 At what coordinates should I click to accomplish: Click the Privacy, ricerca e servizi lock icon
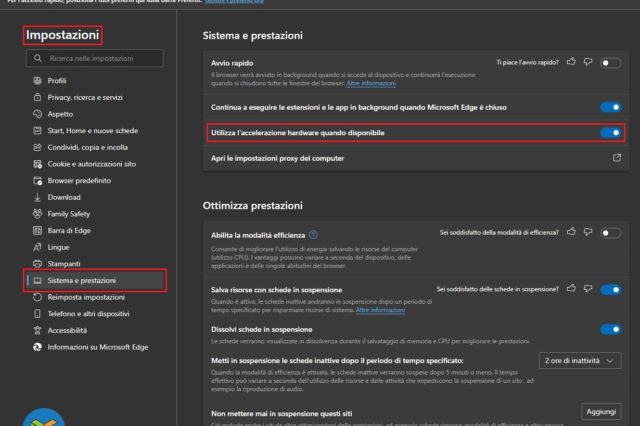coord(35,97)
